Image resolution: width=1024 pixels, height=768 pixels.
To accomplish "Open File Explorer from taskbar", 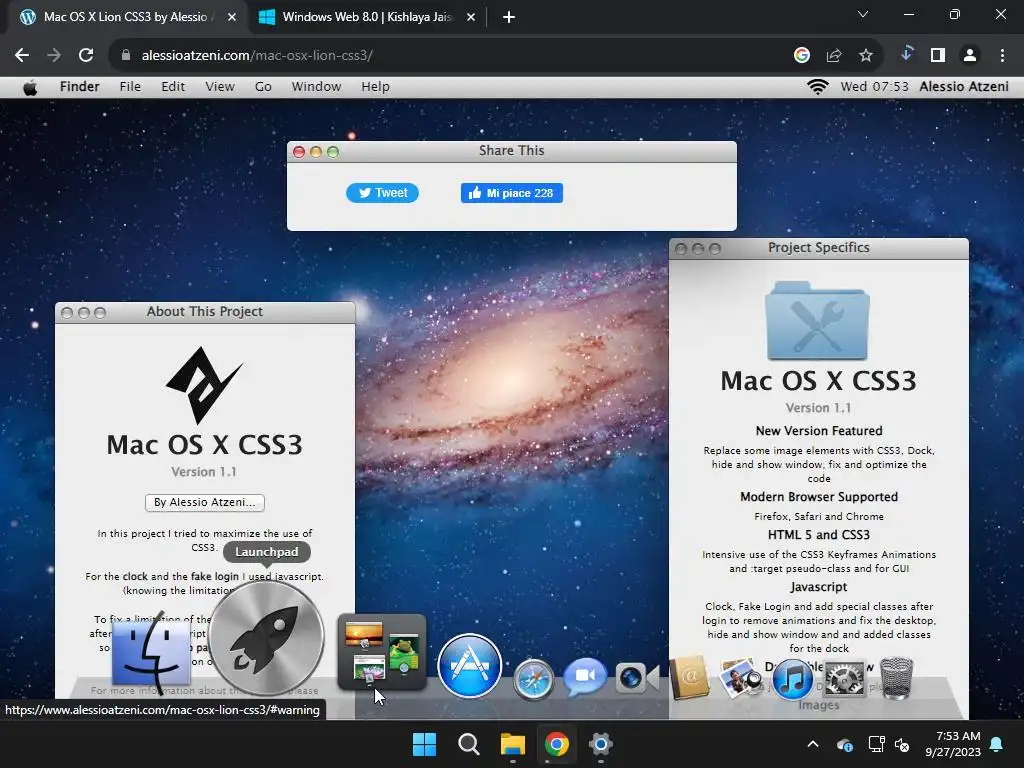I will click(x=513, y=744).
